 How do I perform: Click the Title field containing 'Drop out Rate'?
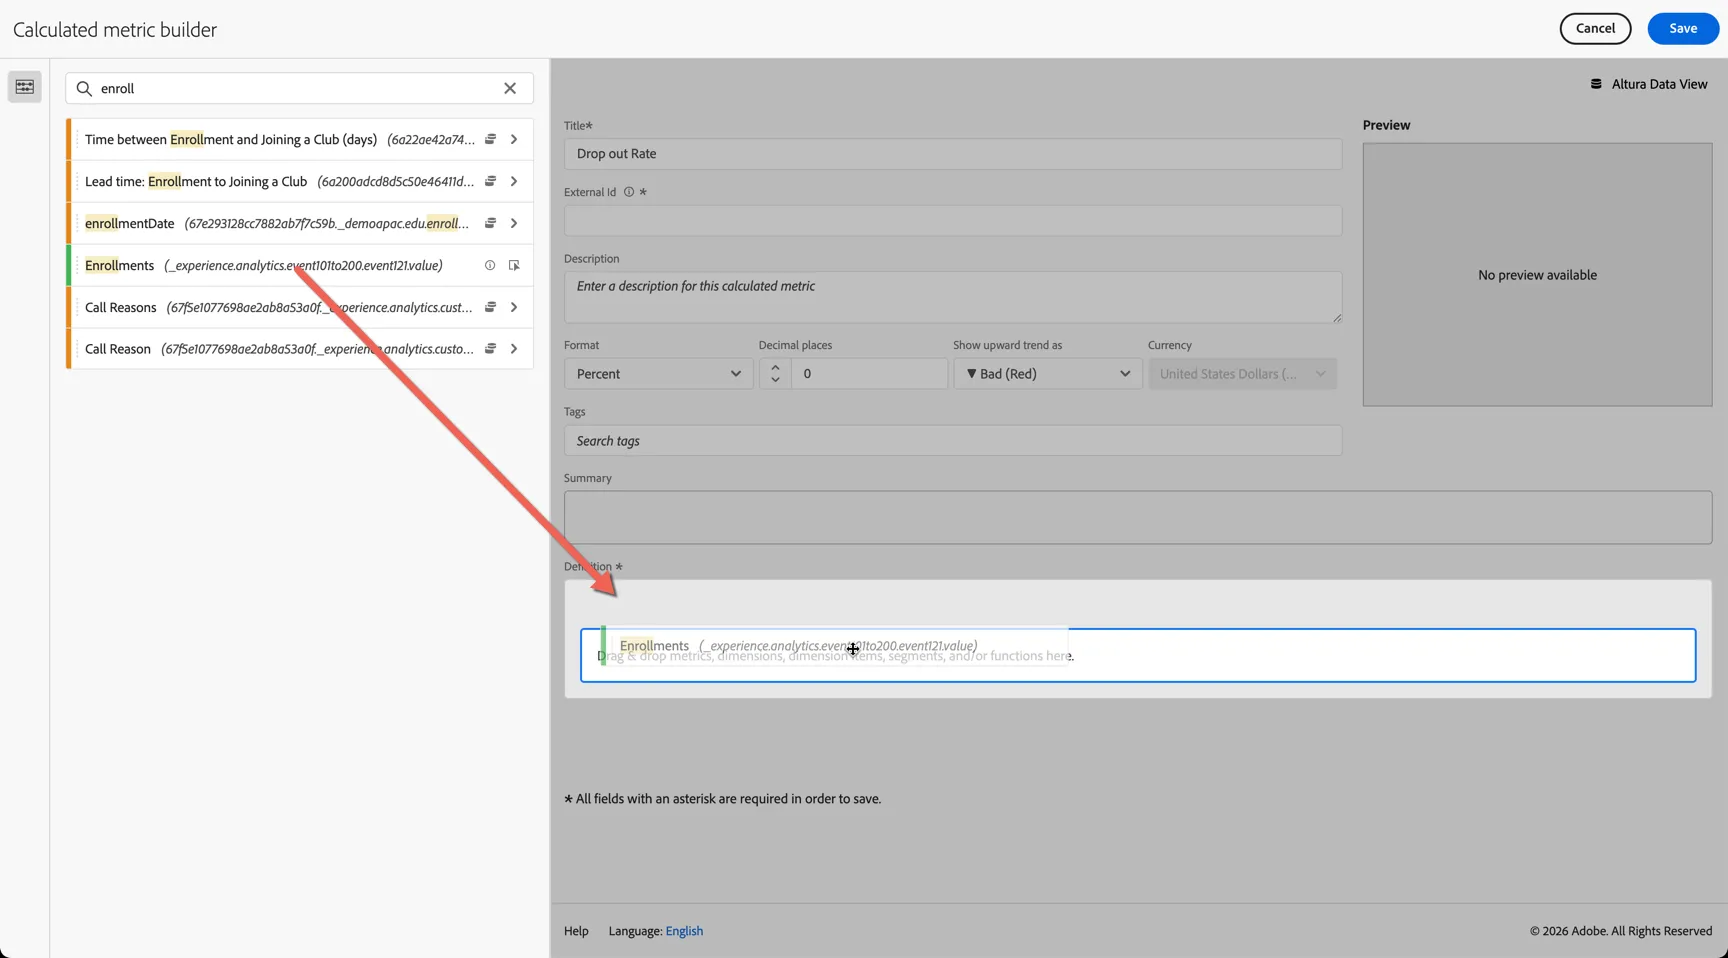(953, 154)
